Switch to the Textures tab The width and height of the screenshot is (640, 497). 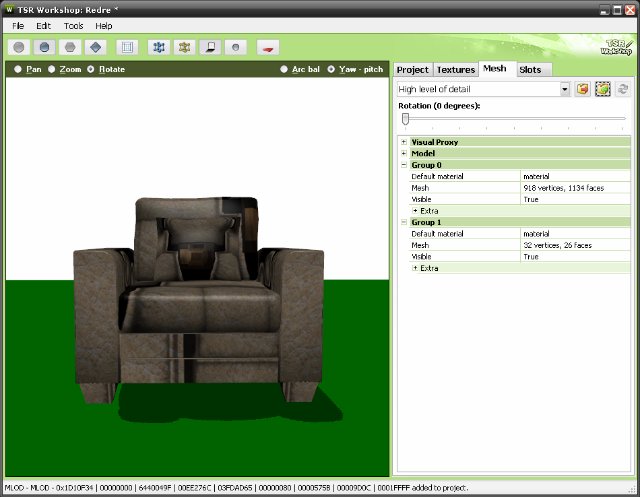click(456, 70)
